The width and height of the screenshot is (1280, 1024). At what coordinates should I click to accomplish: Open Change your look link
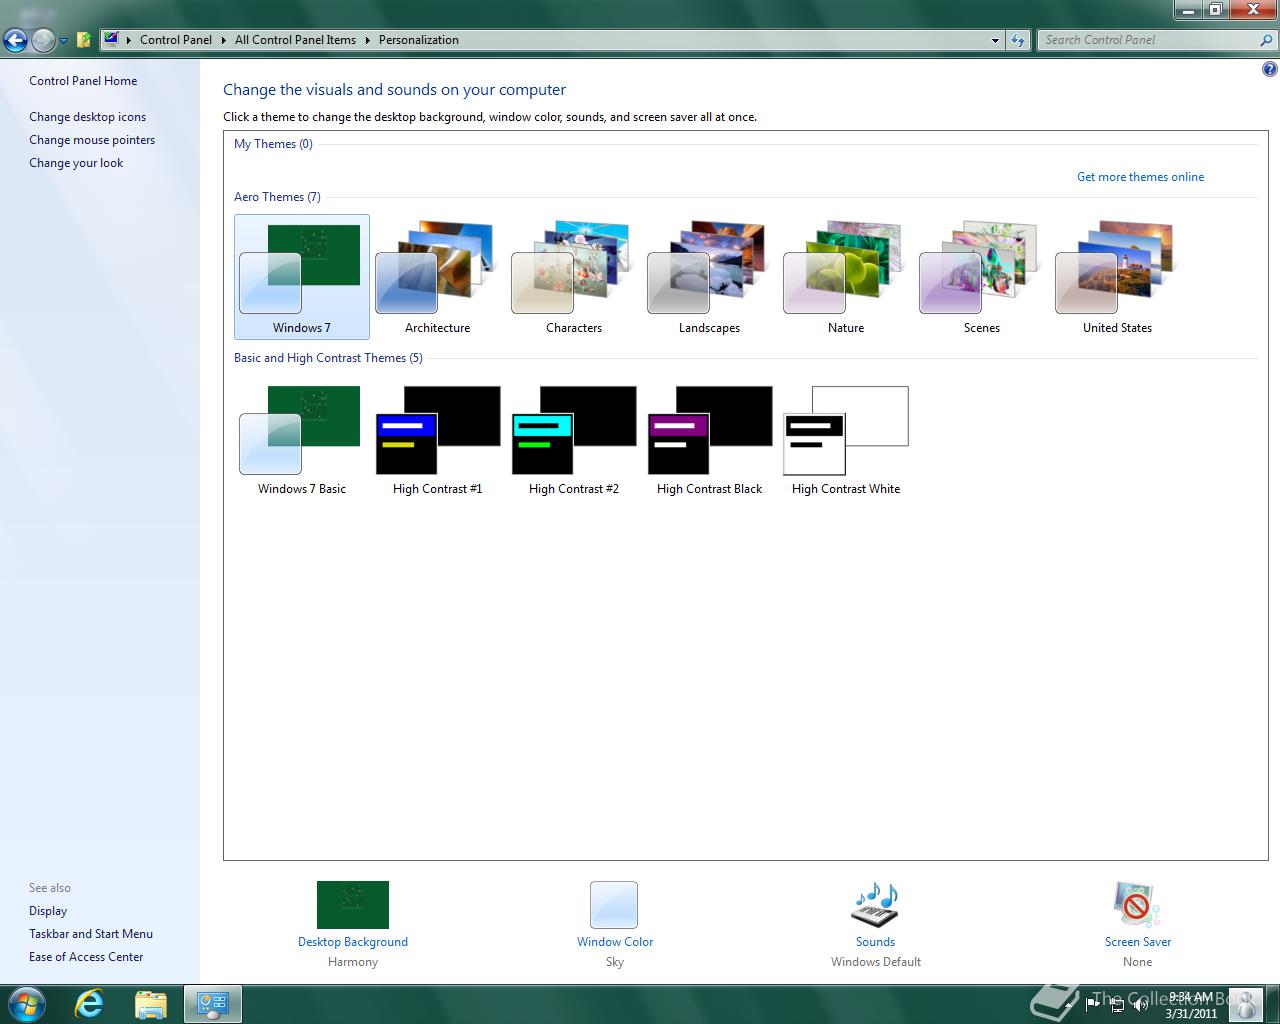(x=76, y=163)
